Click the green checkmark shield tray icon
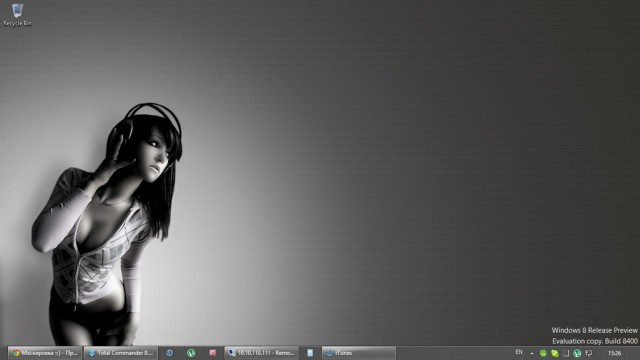This screenshot has height=360, width=640. [x=555, y=353]
